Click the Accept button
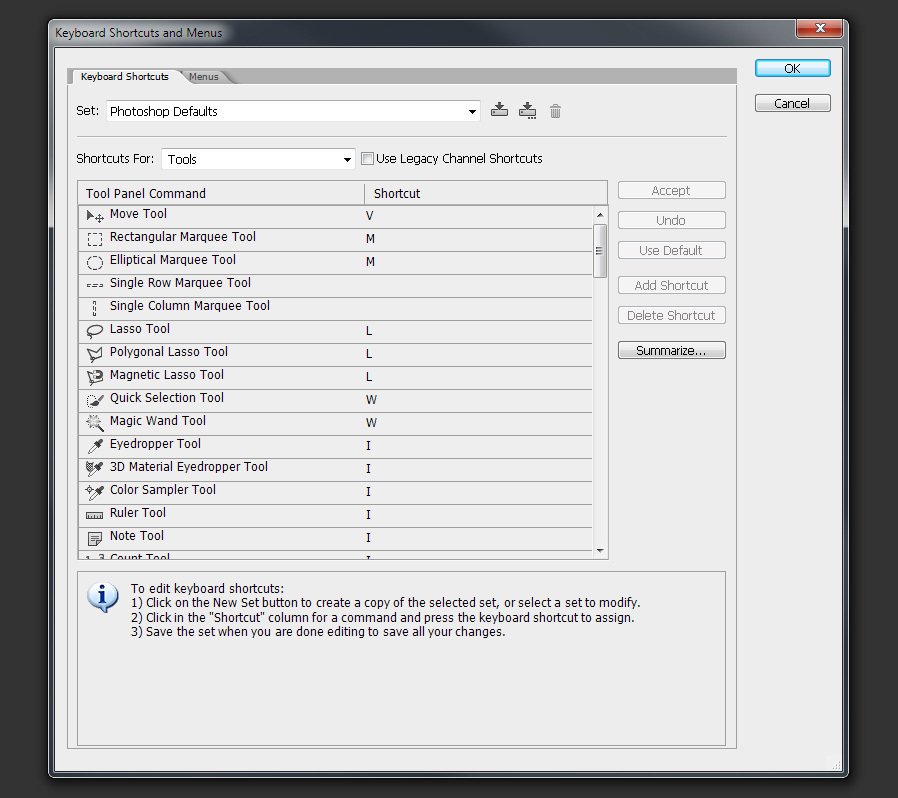Image resolution: width=898 pixels, height=798 pixels. [x=672, y=191]
